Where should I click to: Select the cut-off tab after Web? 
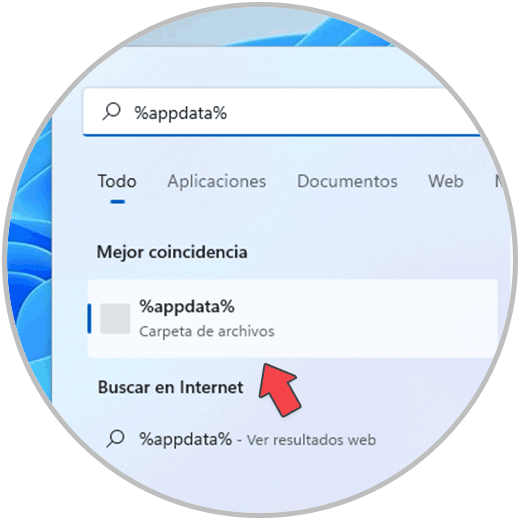point(499,182)
